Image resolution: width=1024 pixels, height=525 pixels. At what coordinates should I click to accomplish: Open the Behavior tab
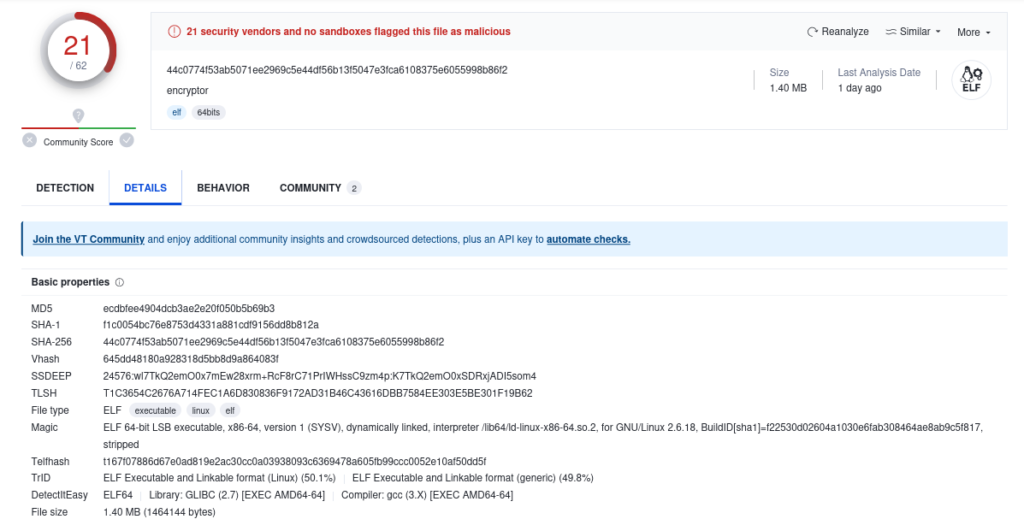223,187
